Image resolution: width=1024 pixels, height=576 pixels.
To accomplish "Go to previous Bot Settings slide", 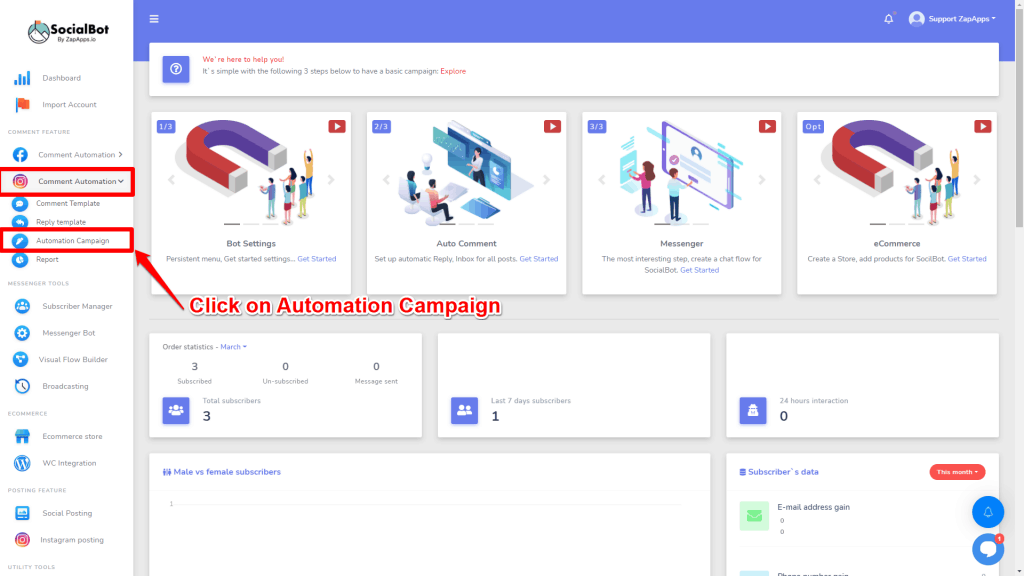I will pyautogui.click(x=171, y=180).
